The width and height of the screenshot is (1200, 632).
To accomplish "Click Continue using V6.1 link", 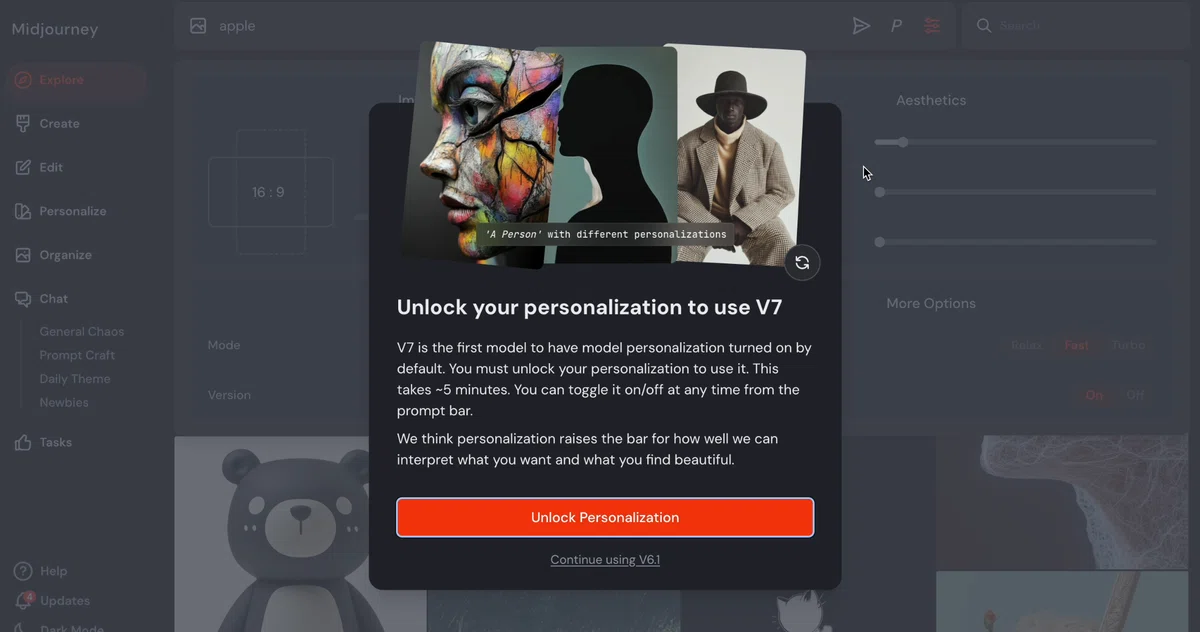I will click(605, 560).
